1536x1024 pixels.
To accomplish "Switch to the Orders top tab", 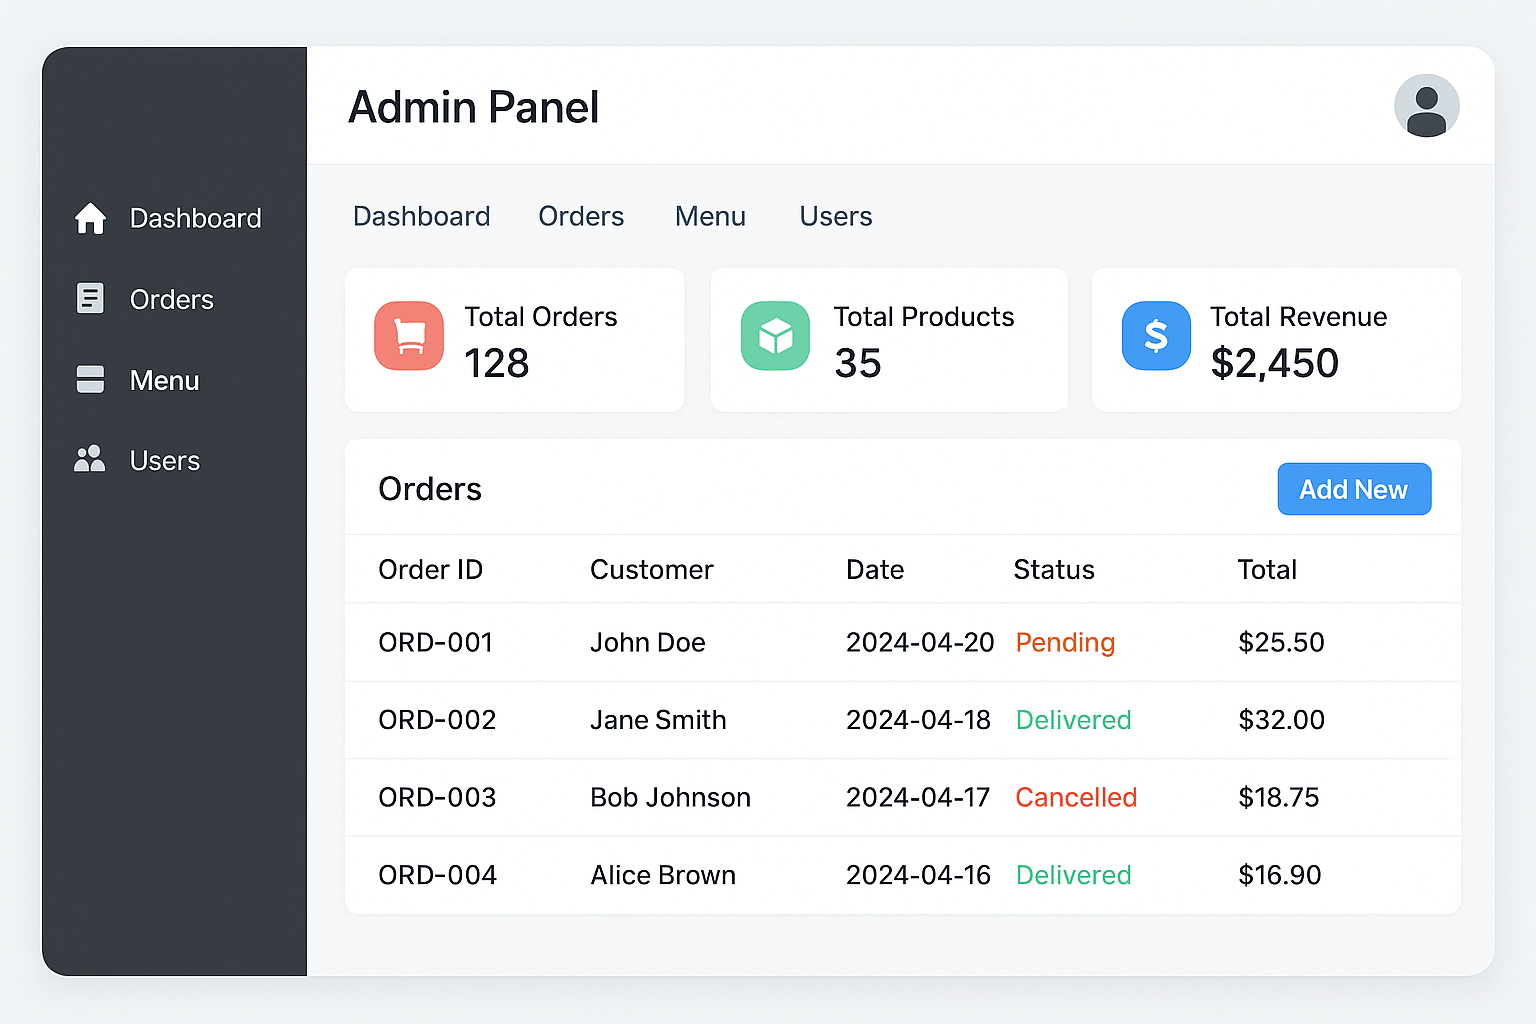I will 581,216.
